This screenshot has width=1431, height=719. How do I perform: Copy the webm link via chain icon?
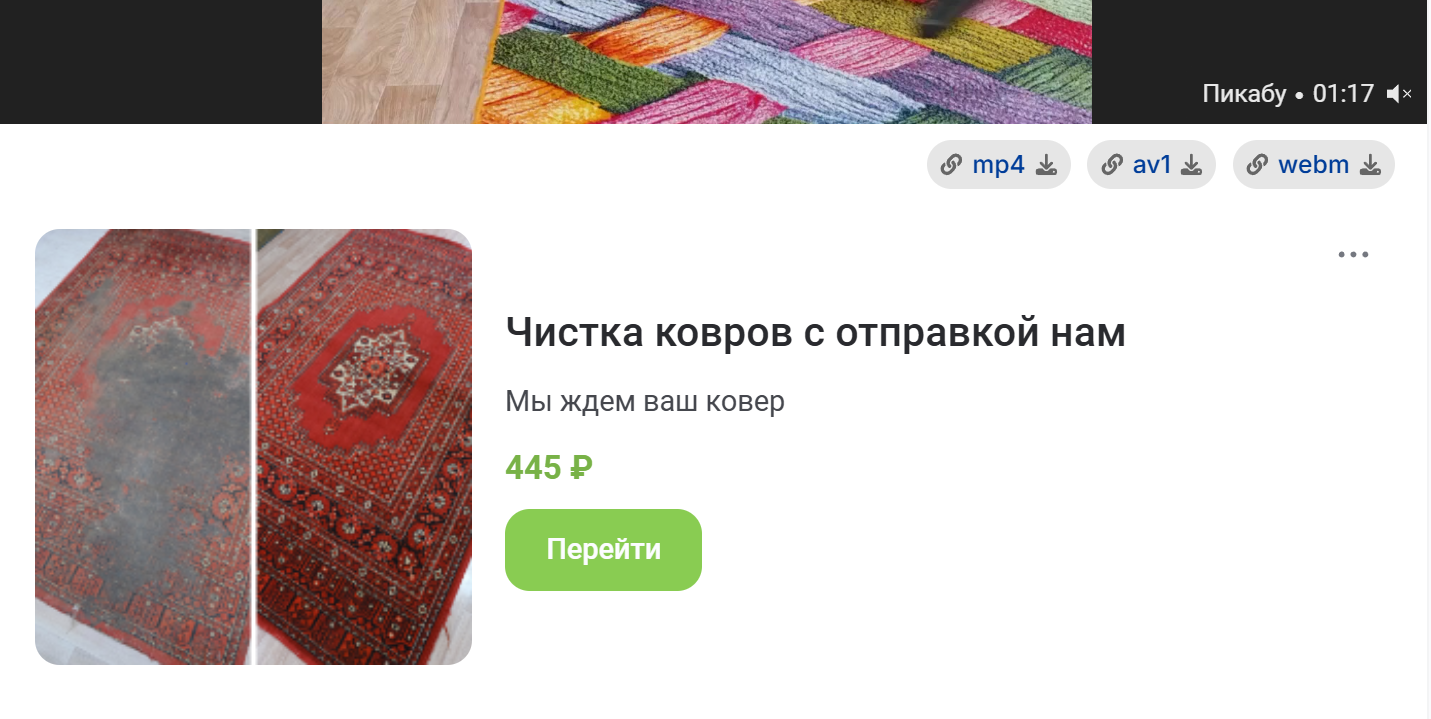(x=1257, y=165)
